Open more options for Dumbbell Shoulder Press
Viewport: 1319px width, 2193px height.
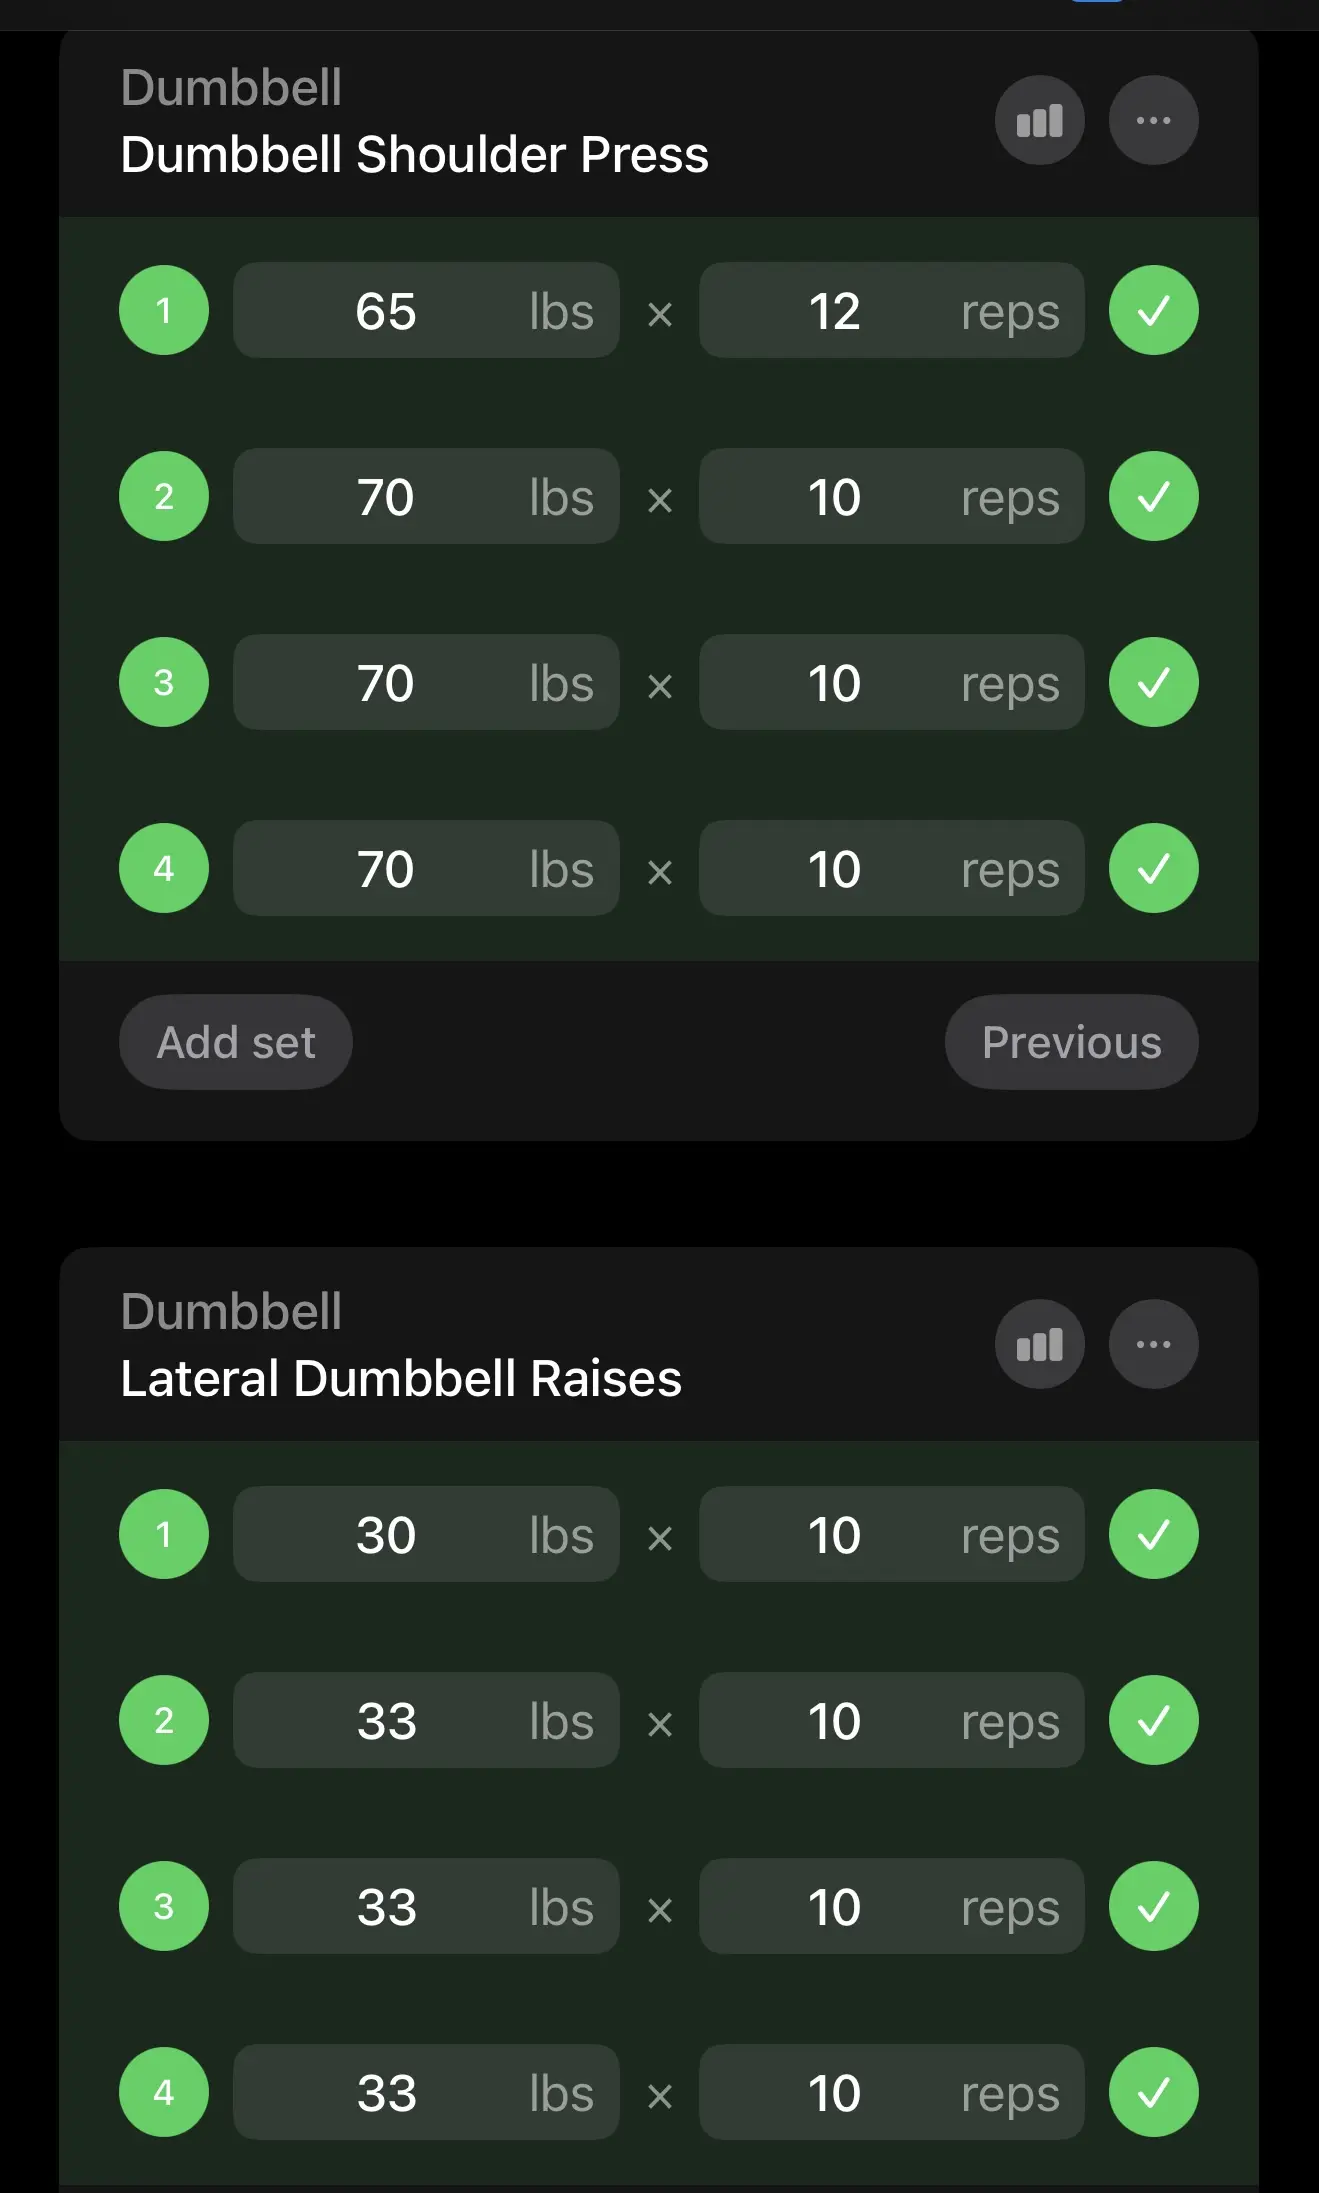click(x=1153, y=121)
